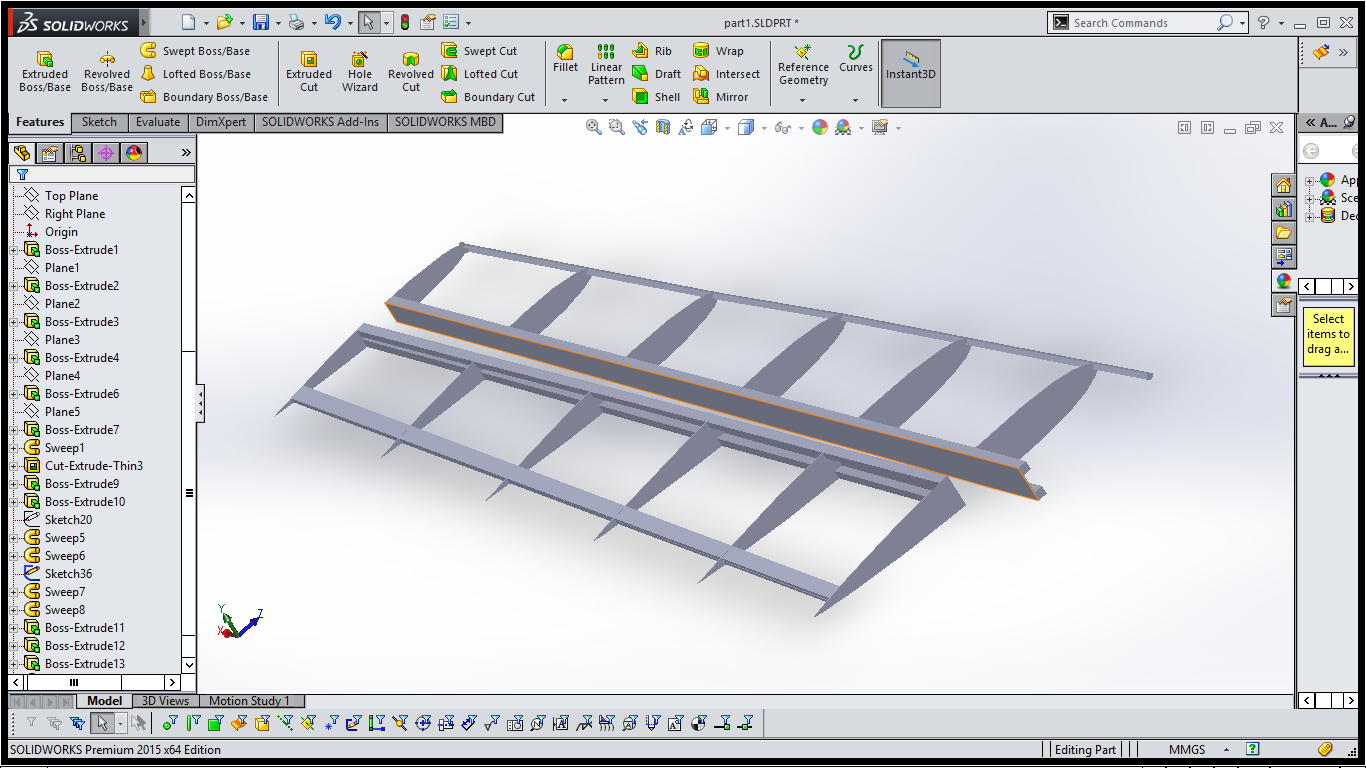Click the Mirror feature tool
The width and height of the screenshot is (1366, 768).
(x=720, y=97)
